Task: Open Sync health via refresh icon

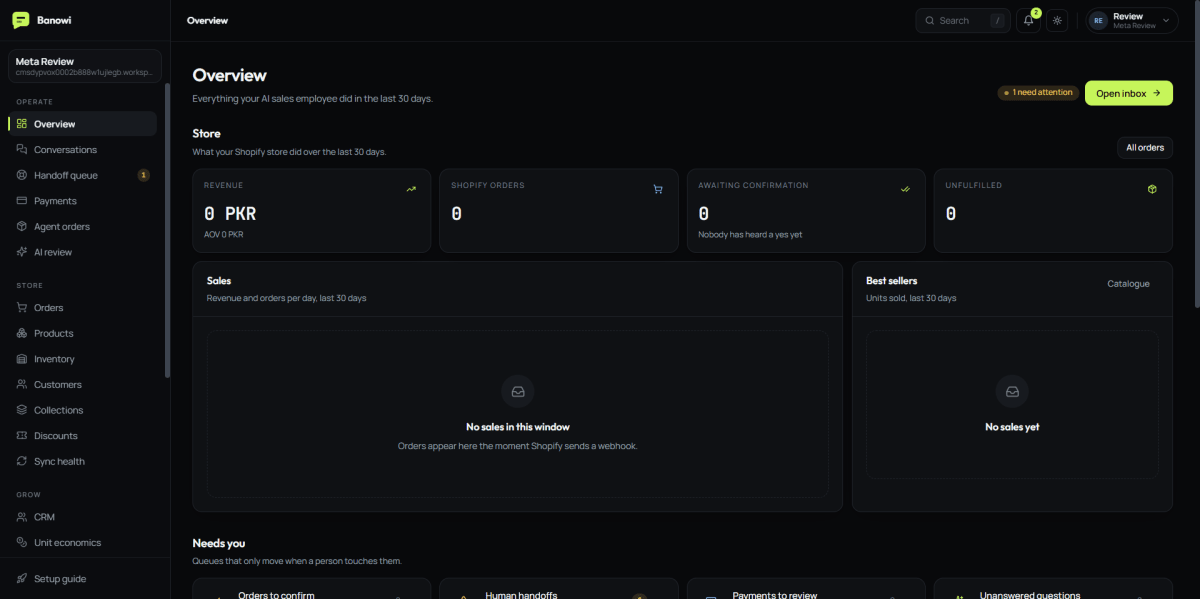Action: 22,462
